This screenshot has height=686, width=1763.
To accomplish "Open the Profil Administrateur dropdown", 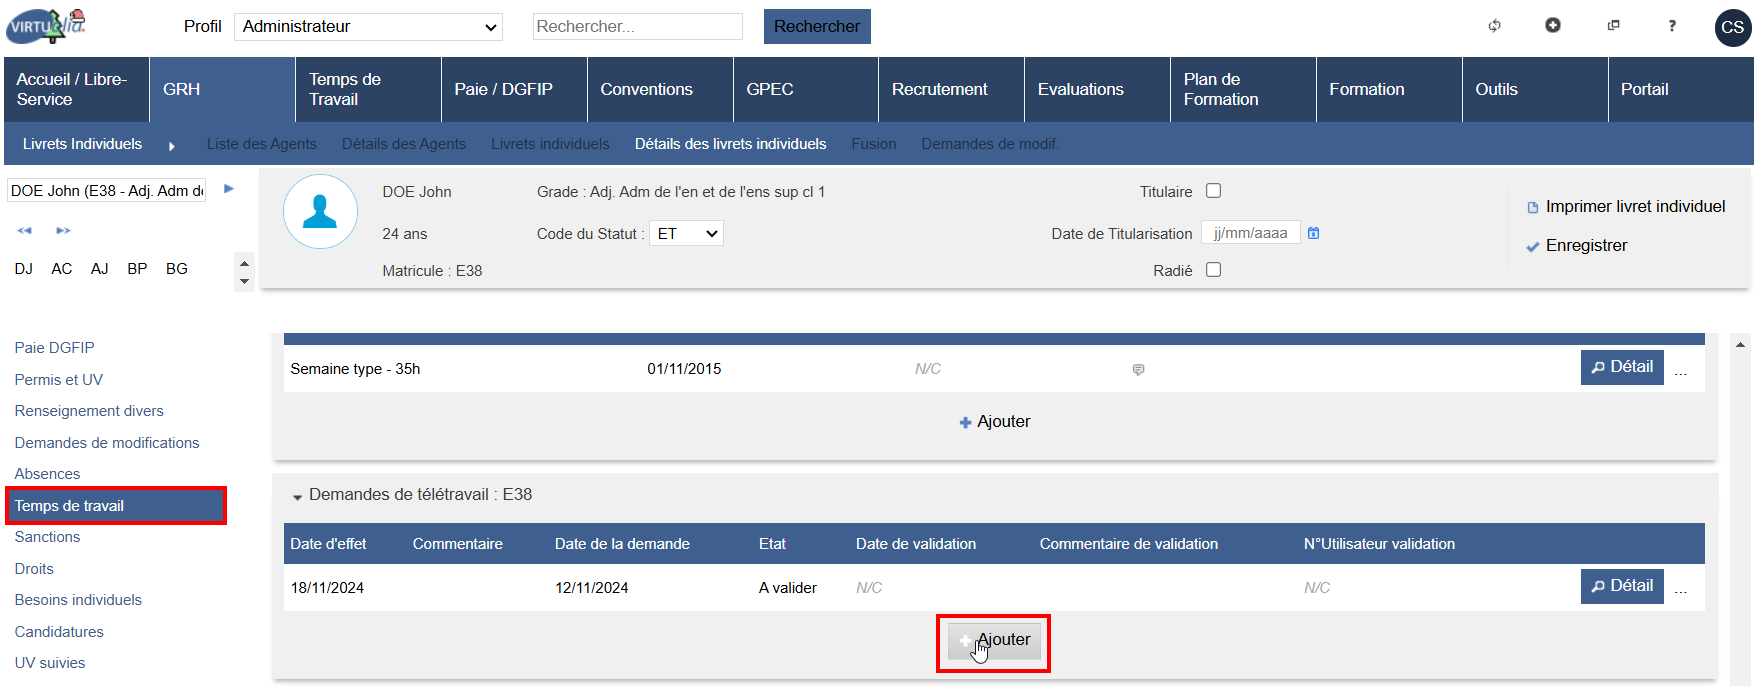I will point(368,27).
